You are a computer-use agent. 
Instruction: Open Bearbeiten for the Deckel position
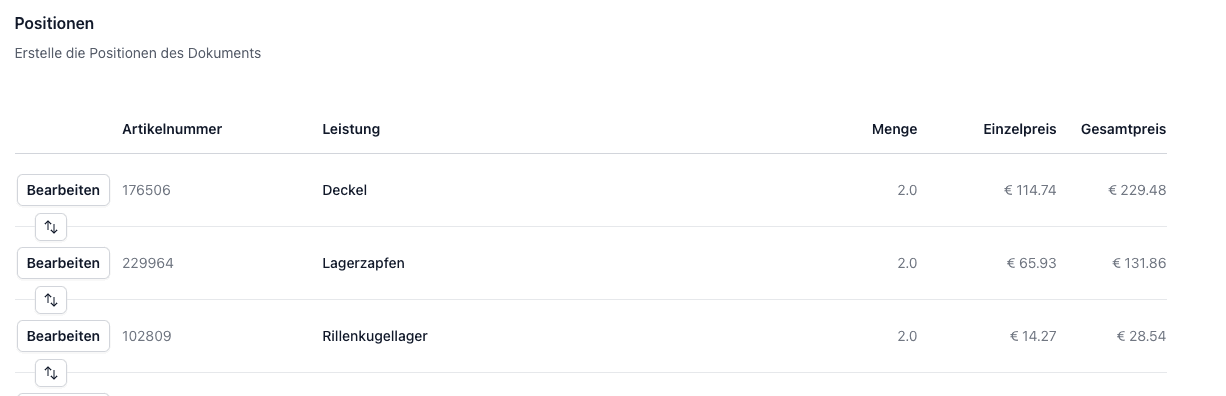[63, 190]
